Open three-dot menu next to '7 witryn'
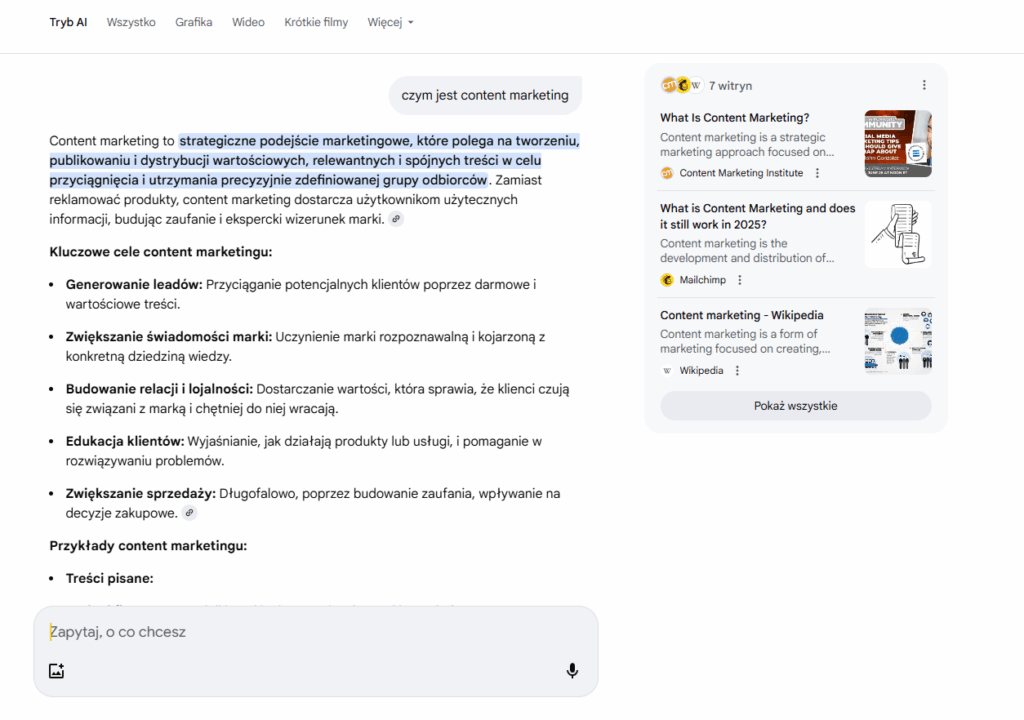The image size is (1024, 720). click(924, 85)
